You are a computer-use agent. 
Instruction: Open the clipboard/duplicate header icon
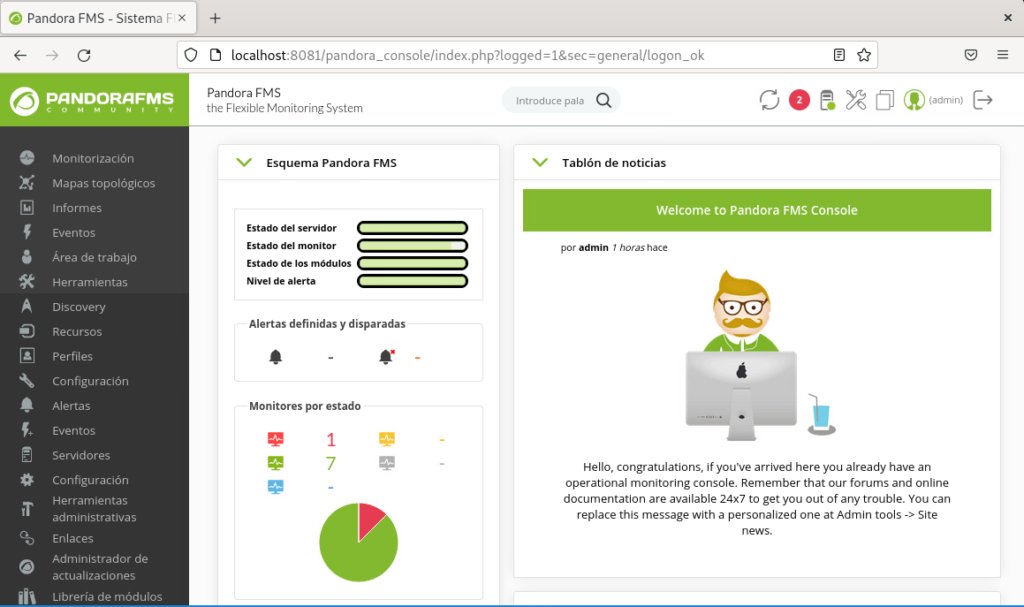click(x=884, y=99)
